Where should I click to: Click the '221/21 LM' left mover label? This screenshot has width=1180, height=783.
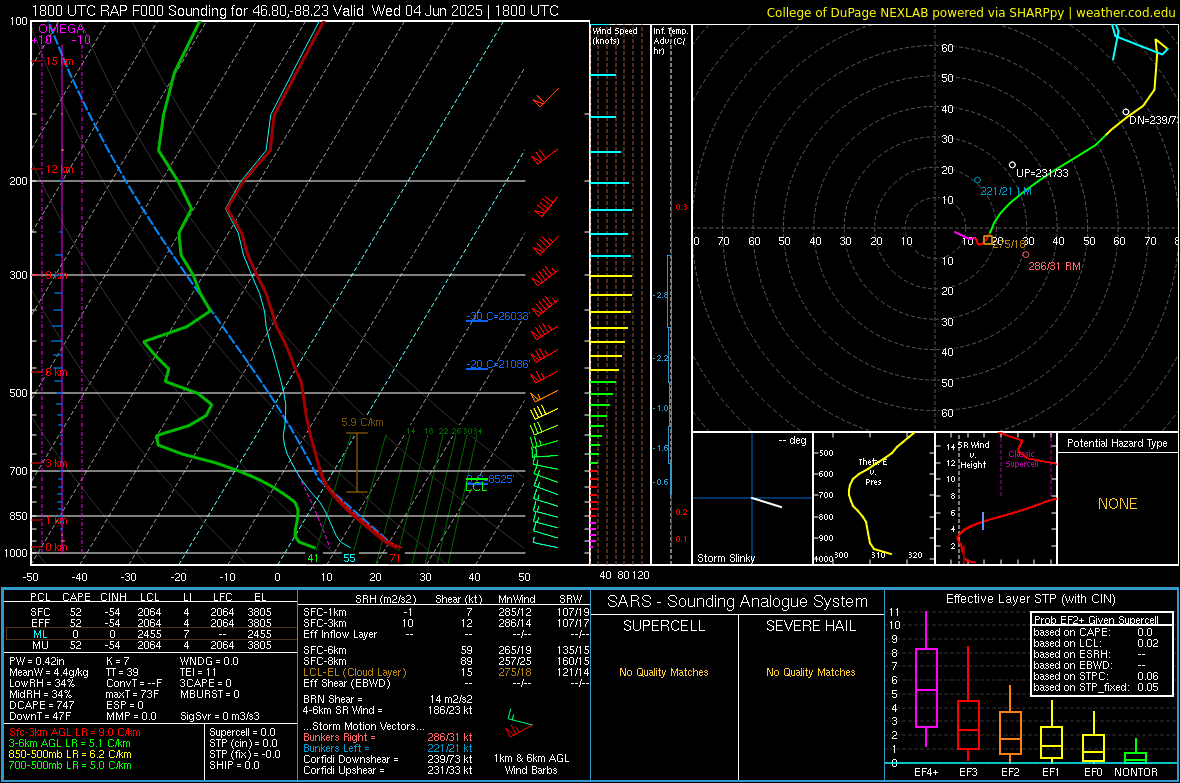pos(1005,191)
